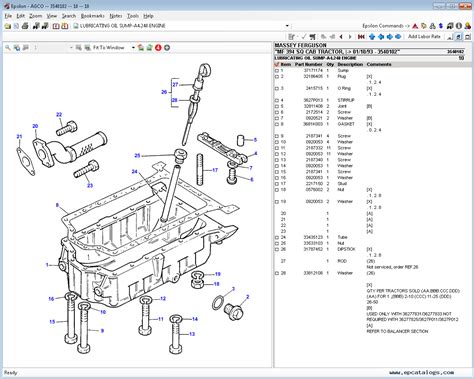Tick the checkbox for item 1 Sump

[x=277, y=71]
